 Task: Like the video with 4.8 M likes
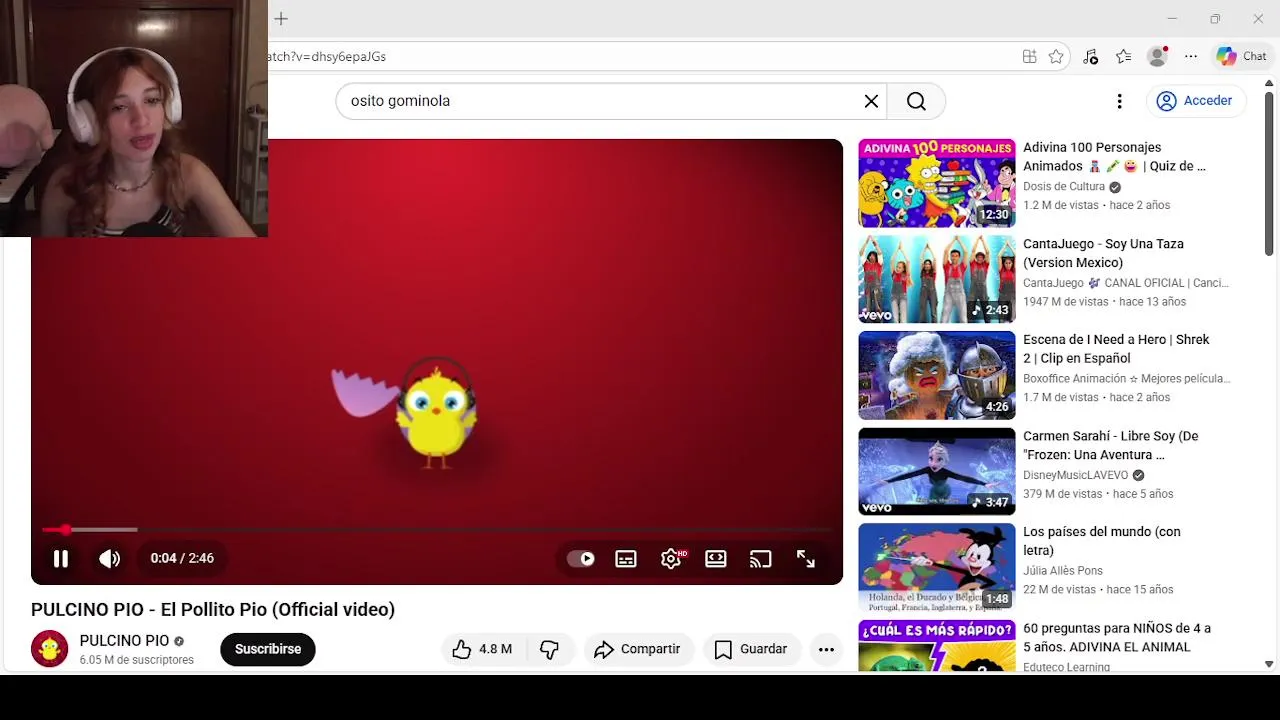tap(482, 649)
